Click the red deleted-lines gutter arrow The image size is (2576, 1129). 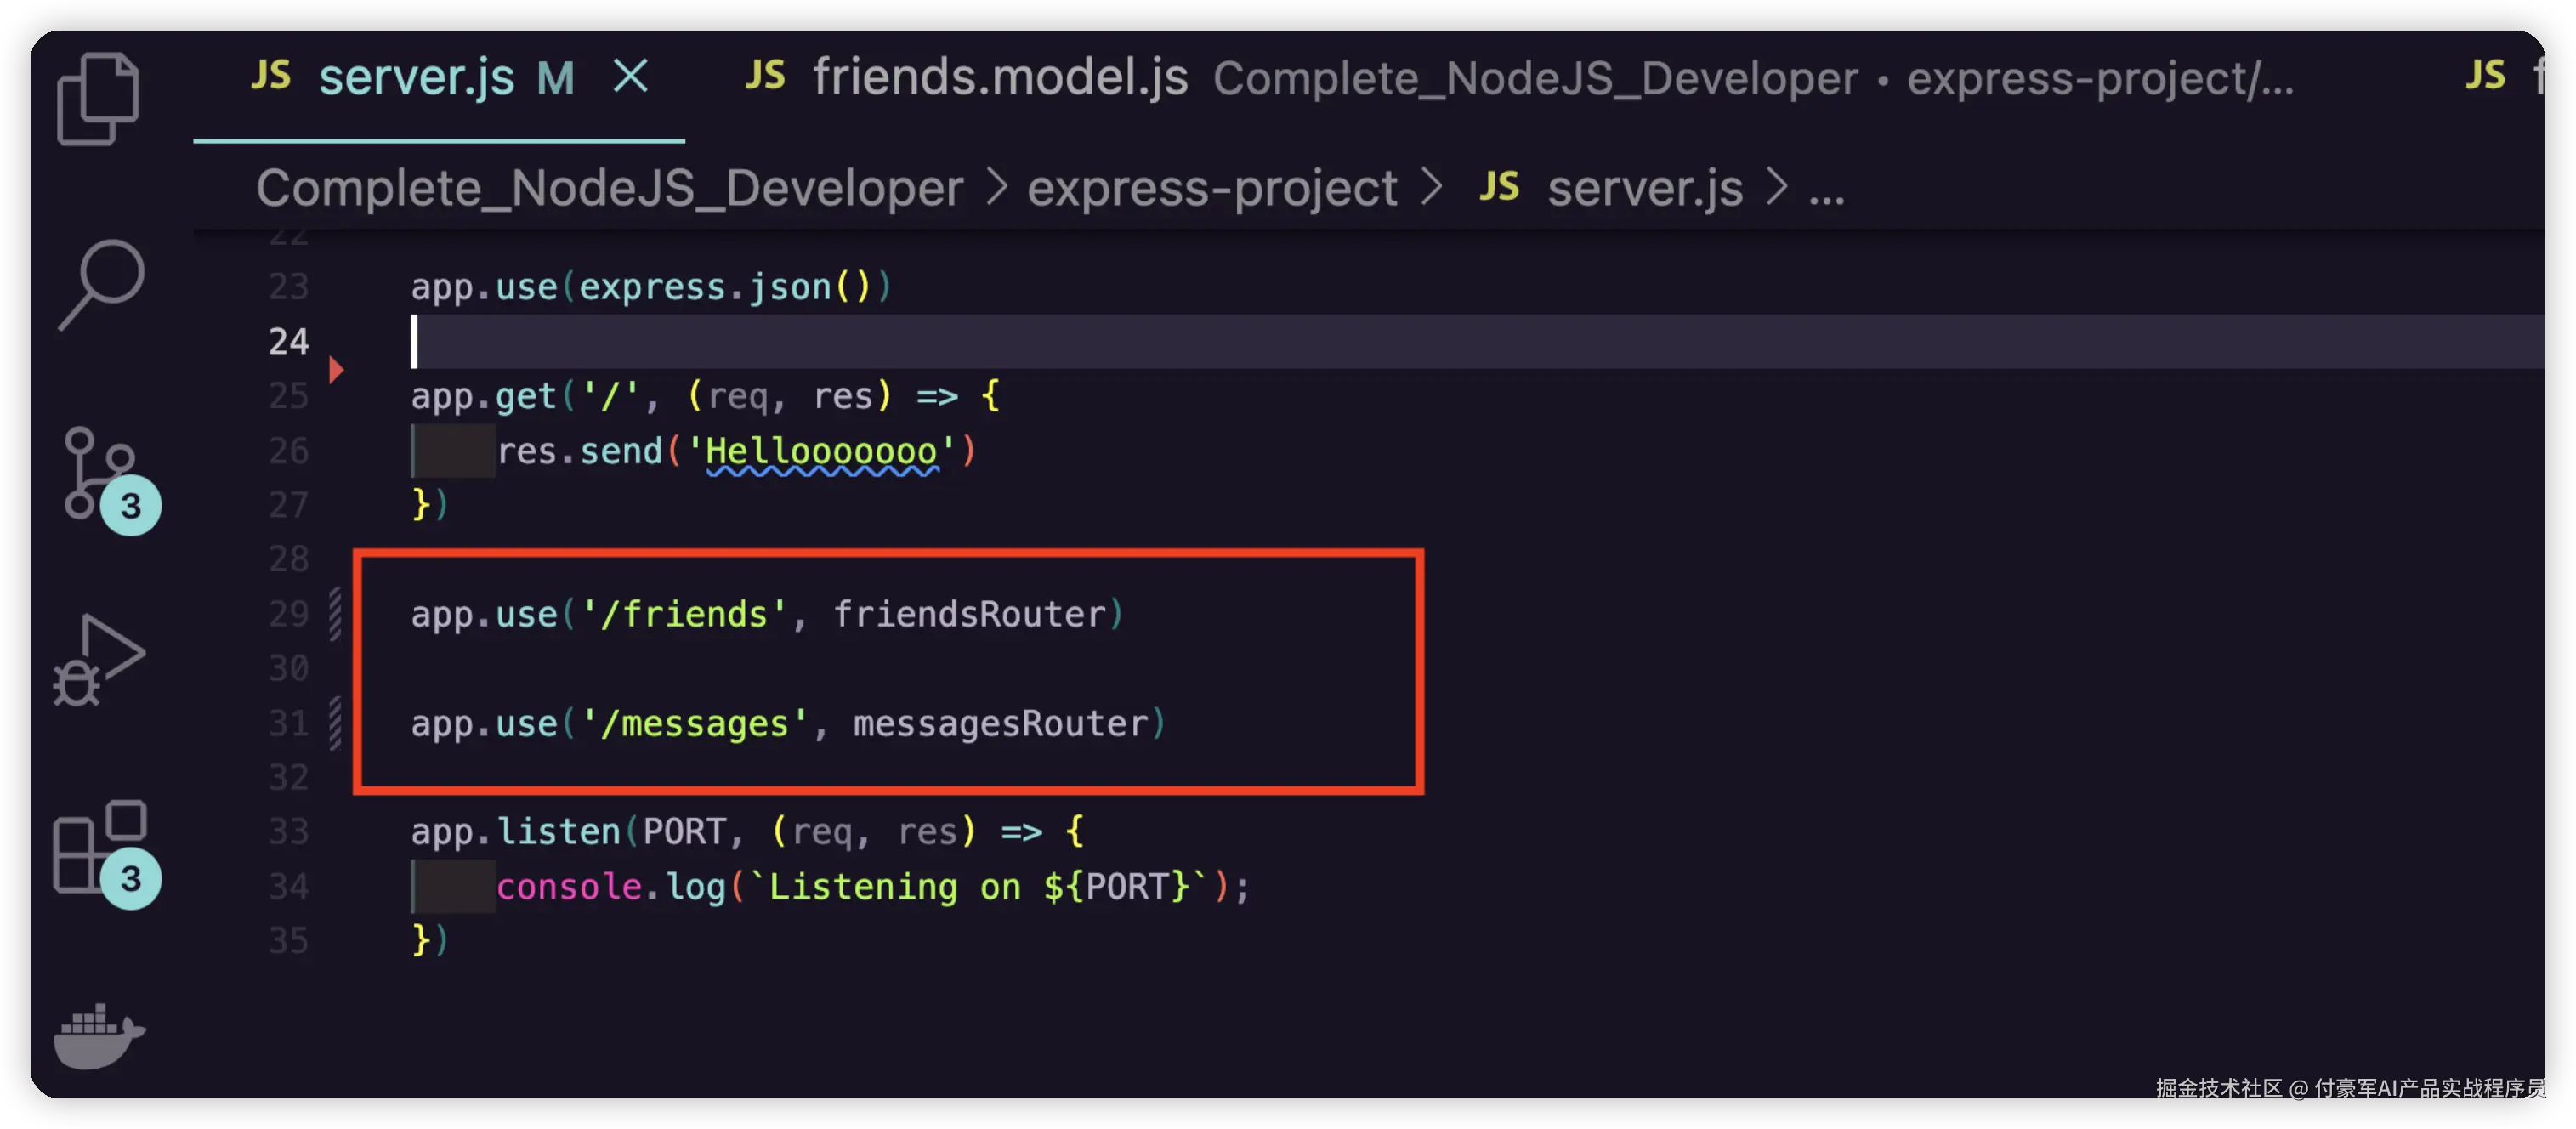pos(337,370)
